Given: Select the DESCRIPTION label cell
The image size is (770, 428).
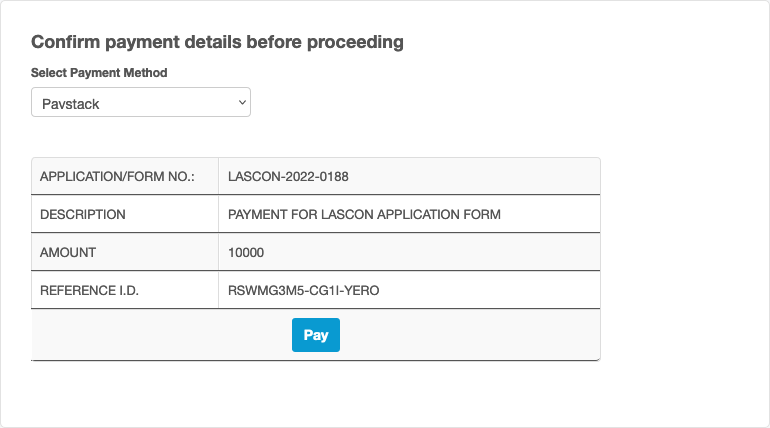Looking at the screenshot, I should [x=83, y=214].
